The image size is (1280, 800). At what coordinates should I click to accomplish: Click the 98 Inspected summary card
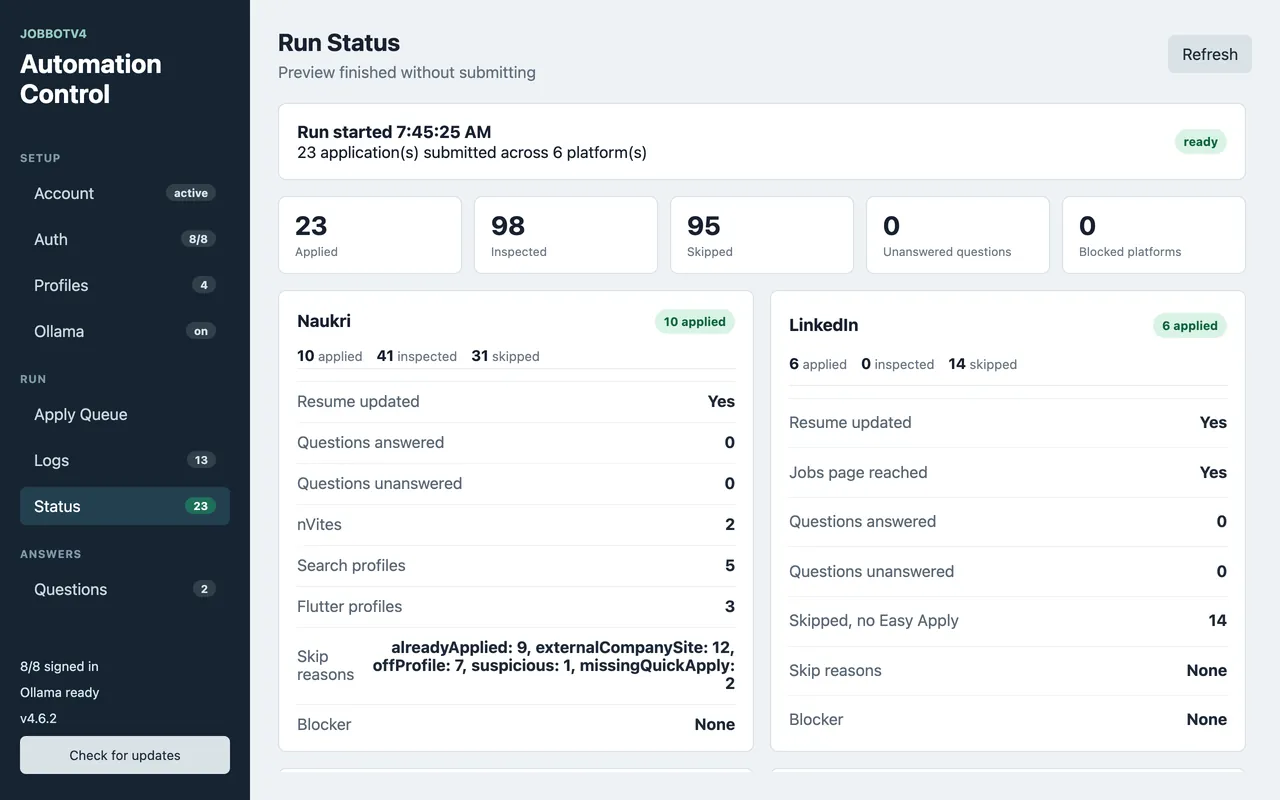(566, 235)
